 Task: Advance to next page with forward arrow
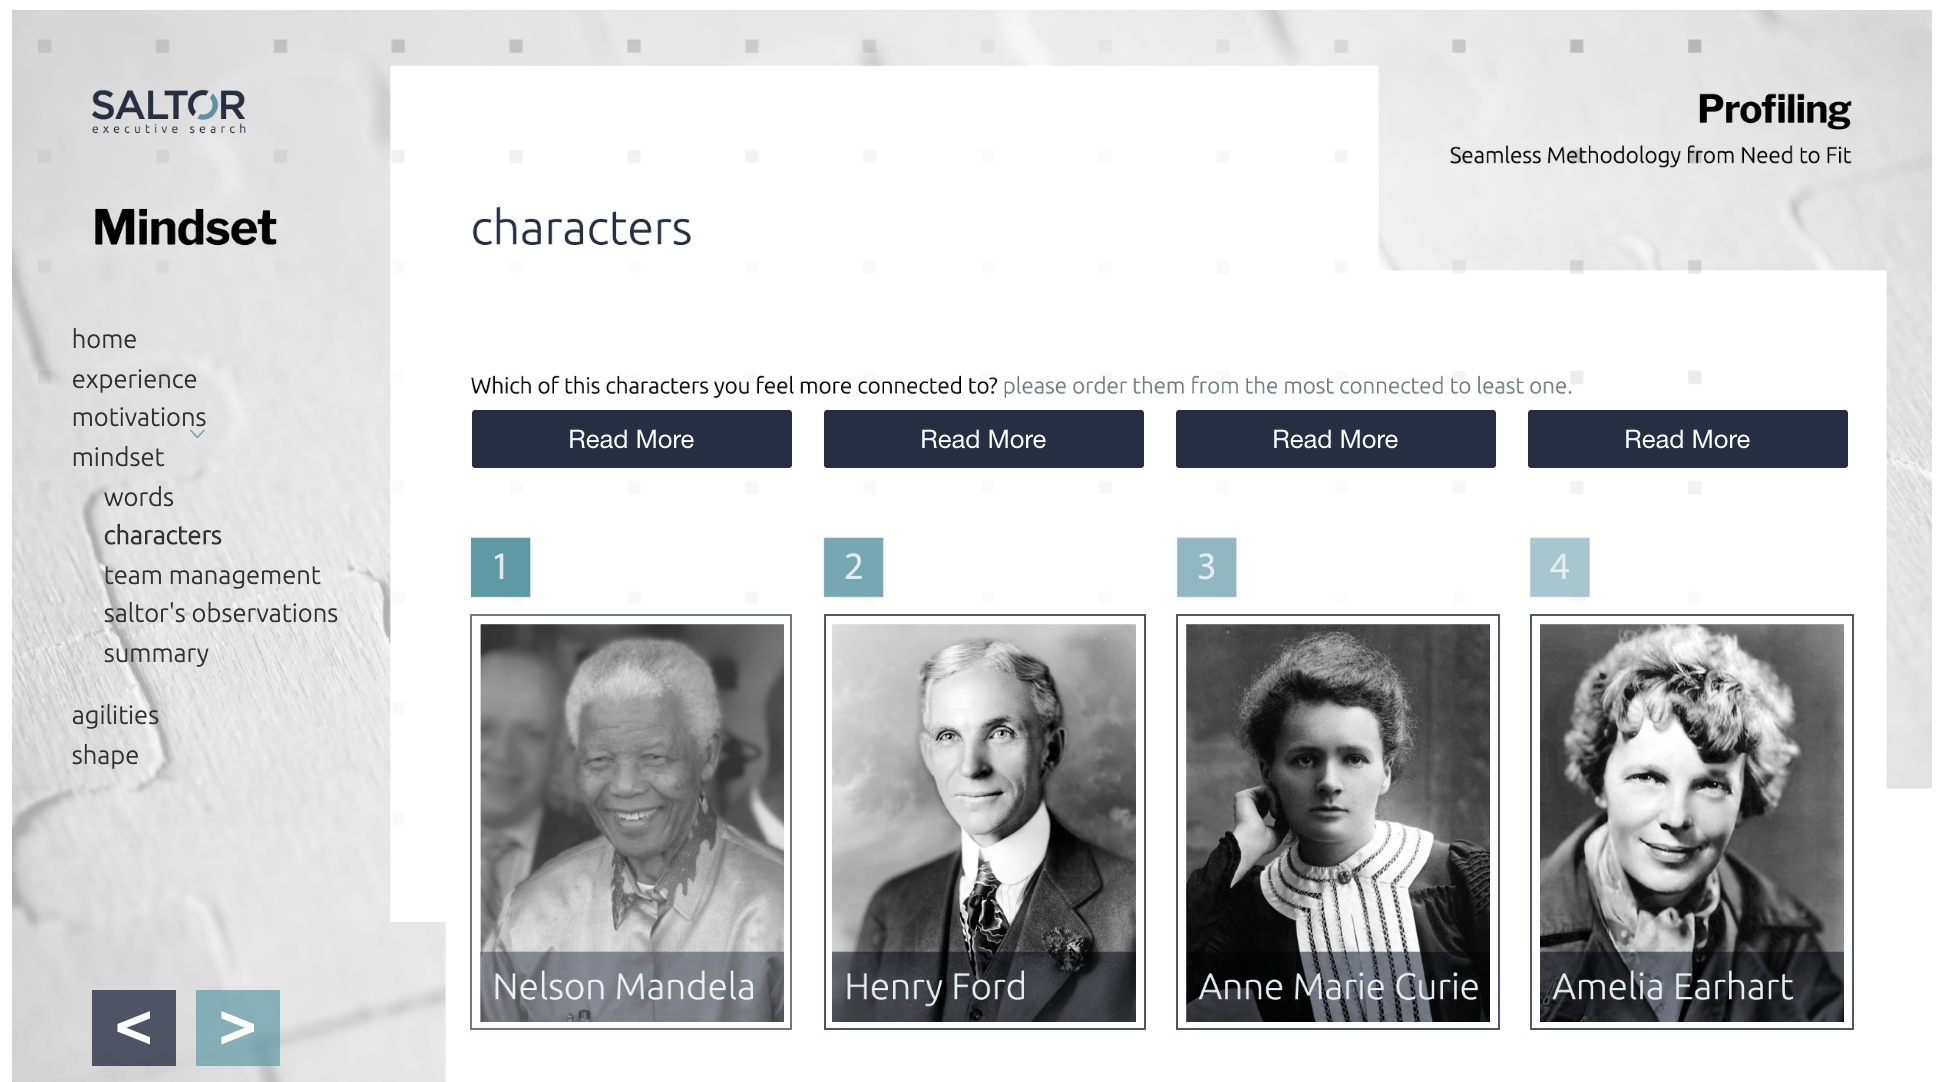[x=238, y=1027]
